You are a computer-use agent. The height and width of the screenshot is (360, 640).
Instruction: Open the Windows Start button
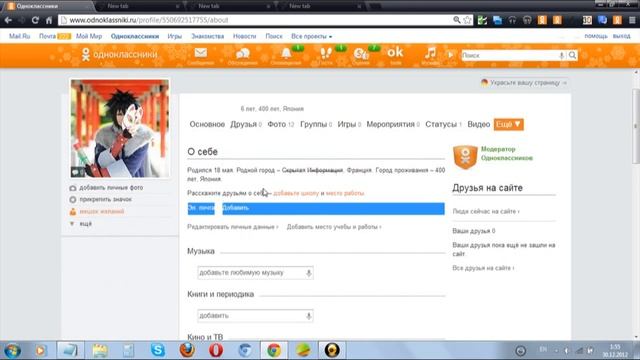point(12,351)
